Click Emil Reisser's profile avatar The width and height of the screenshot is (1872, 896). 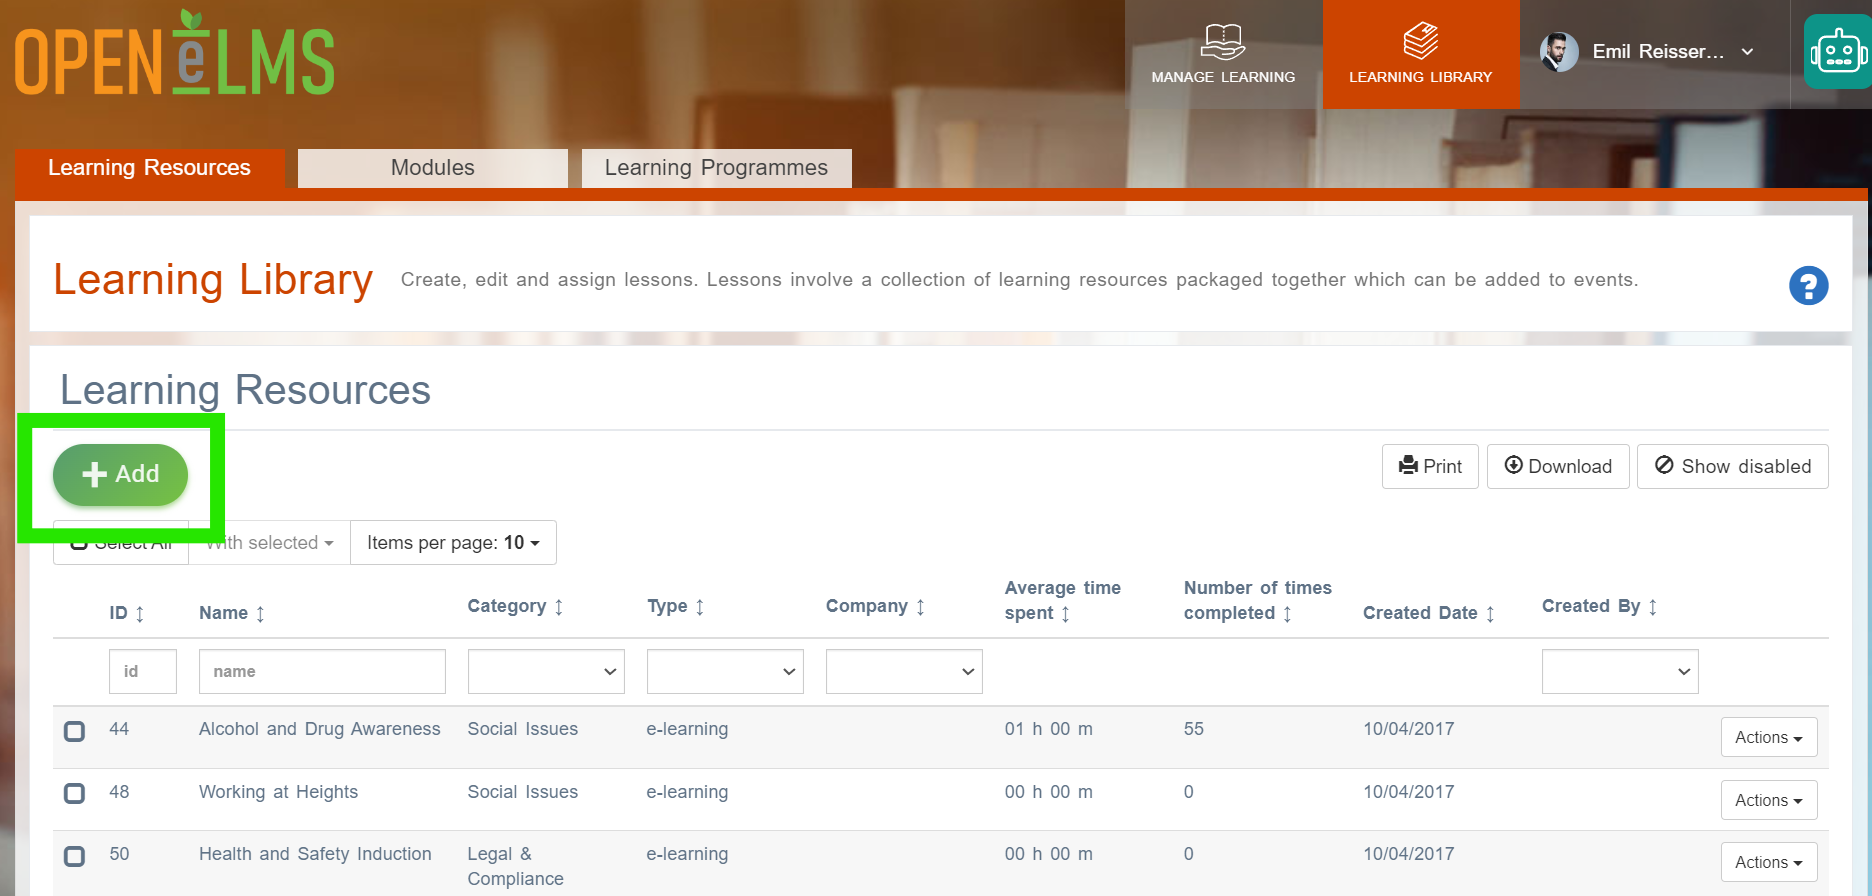1559,52
